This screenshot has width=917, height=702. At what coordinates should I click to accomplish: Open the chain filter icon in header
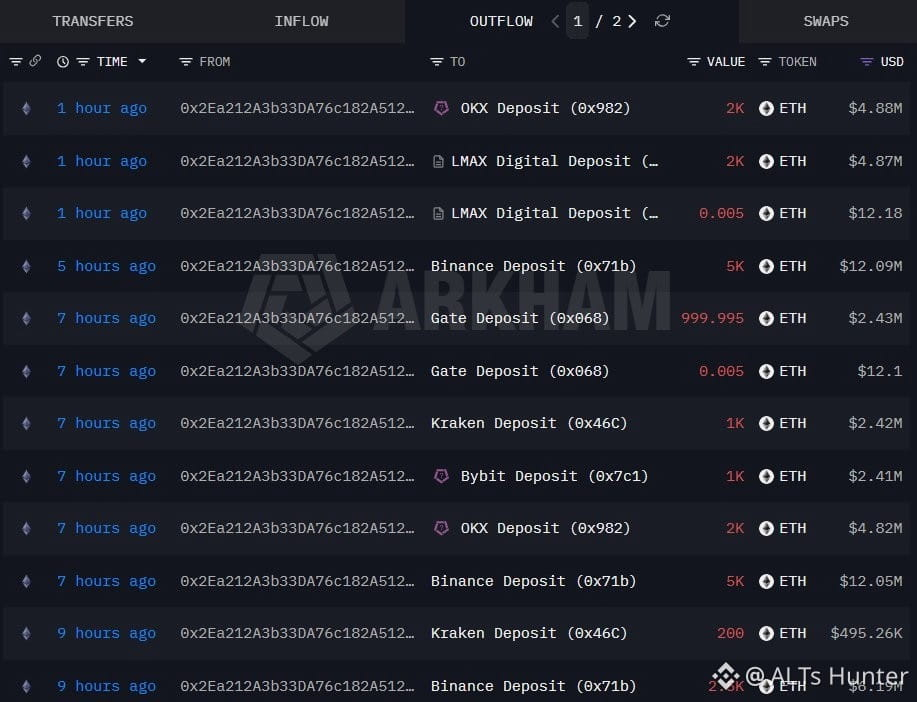point(16,61)
